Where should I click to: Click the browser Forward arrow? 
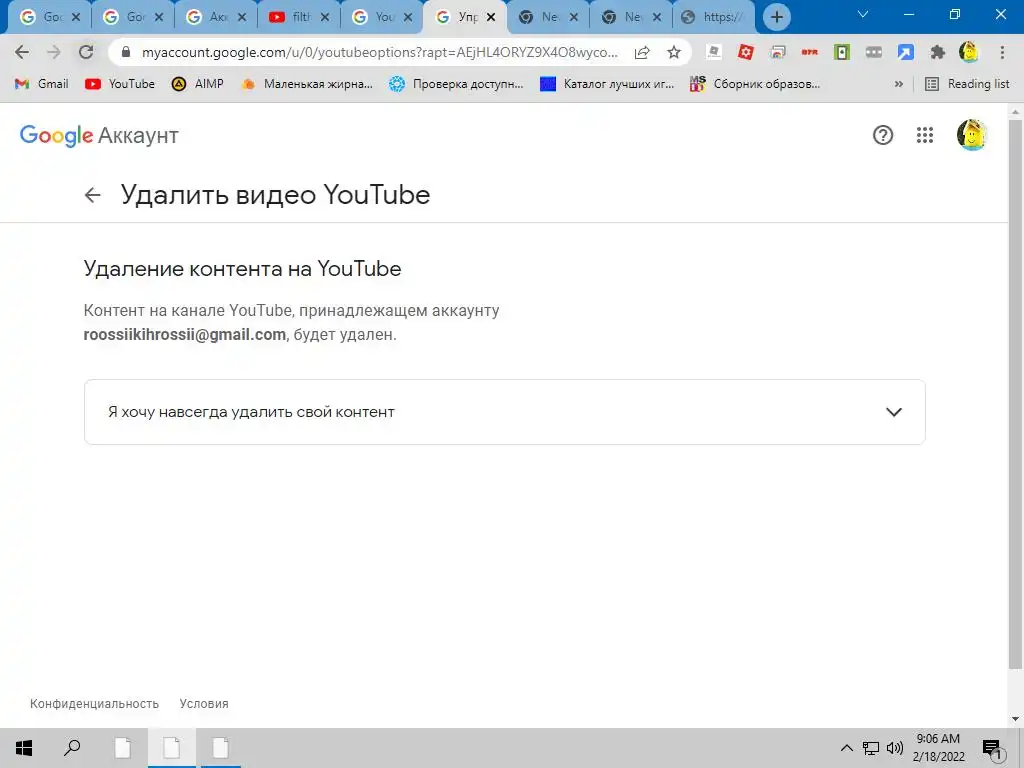[x=54, y=52]
